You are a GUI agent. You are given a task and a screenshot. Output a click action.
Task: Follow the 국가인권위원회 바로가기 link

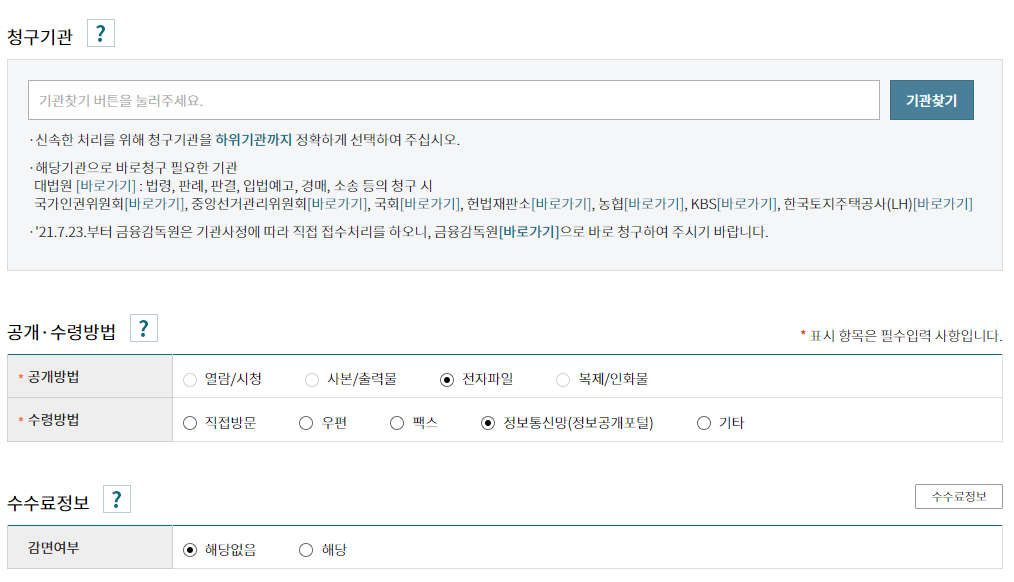[154, 204]
